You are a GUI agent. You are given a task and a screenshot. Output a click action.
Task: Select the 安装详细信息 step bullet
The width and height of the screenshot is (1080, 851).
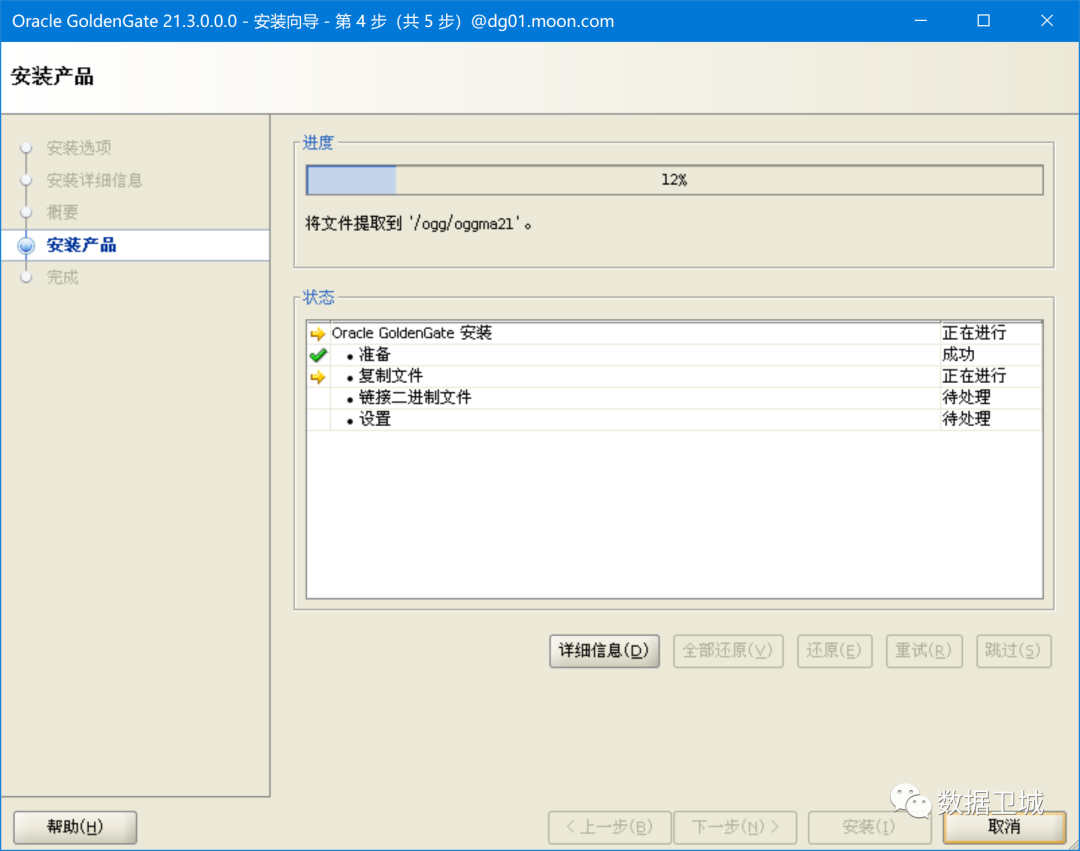click(26, 180)
